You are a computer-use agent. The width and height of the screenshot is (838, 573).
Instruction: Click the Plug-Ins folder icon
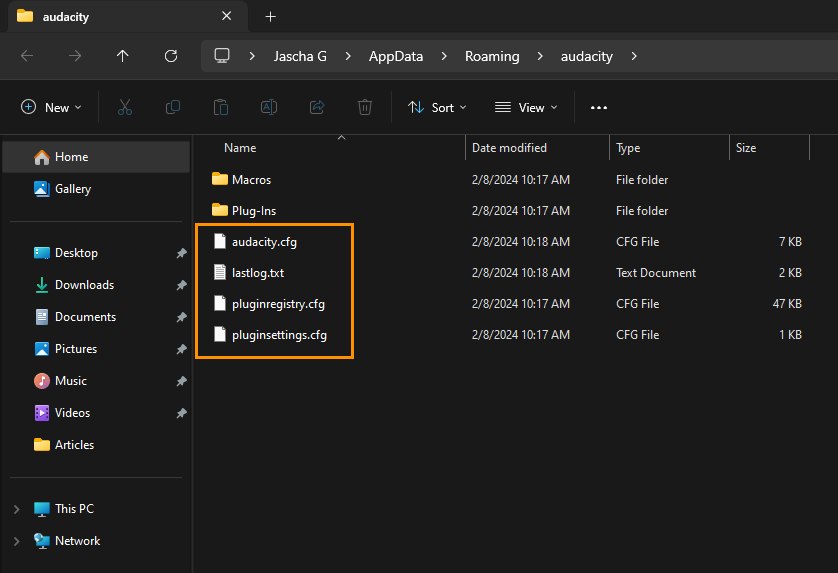220,210
